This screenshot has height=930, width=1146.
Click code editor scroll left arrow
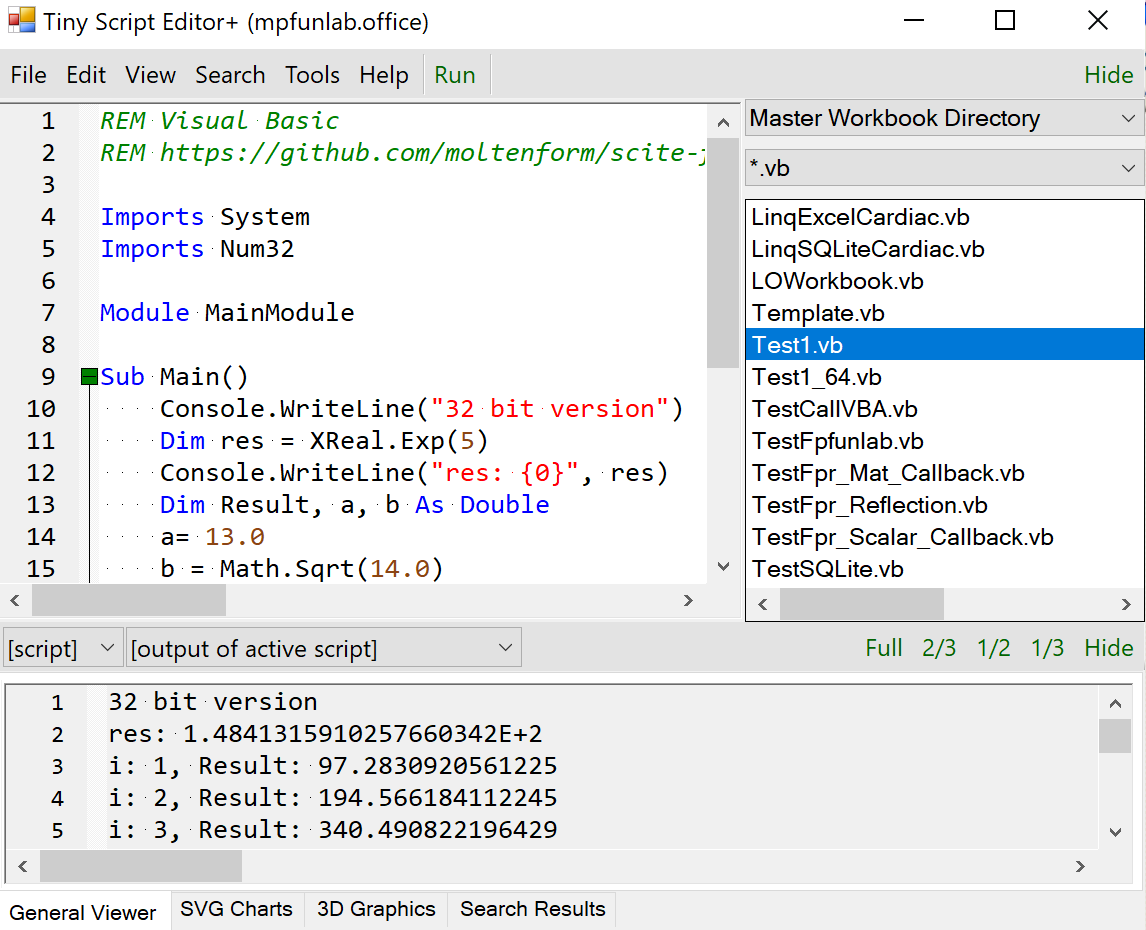point(15,600)
